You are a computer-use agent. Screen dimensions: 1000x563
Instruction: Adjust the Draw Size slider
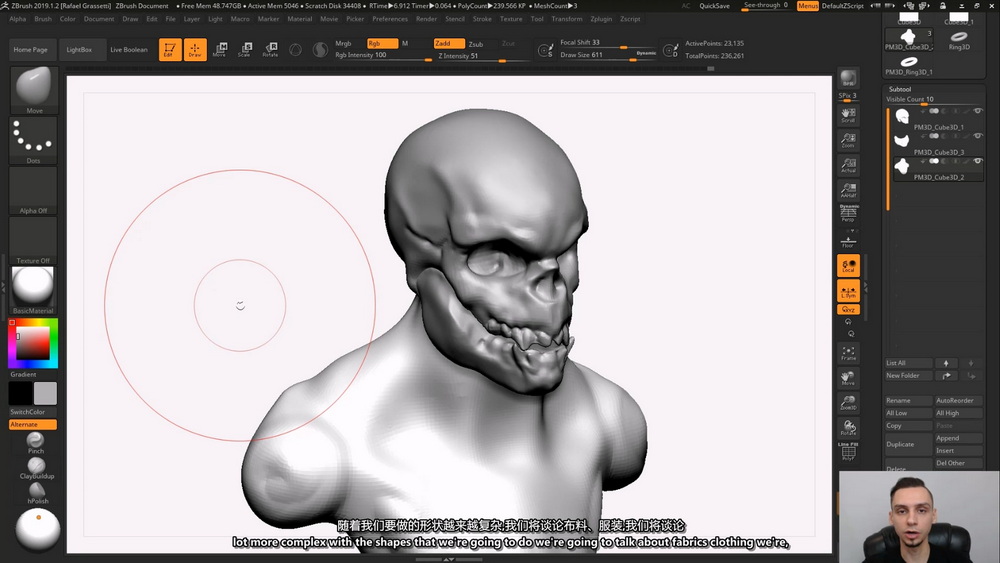coord(608,55)
